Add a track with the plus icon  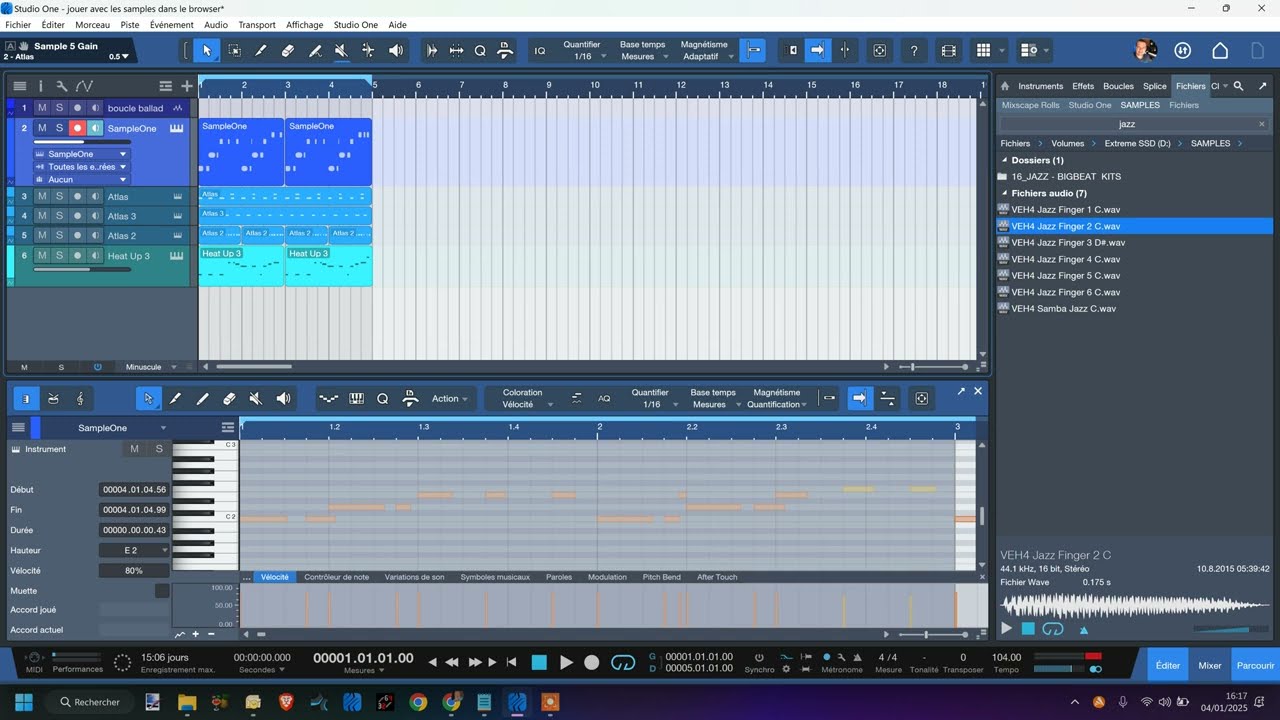[187, 86]
